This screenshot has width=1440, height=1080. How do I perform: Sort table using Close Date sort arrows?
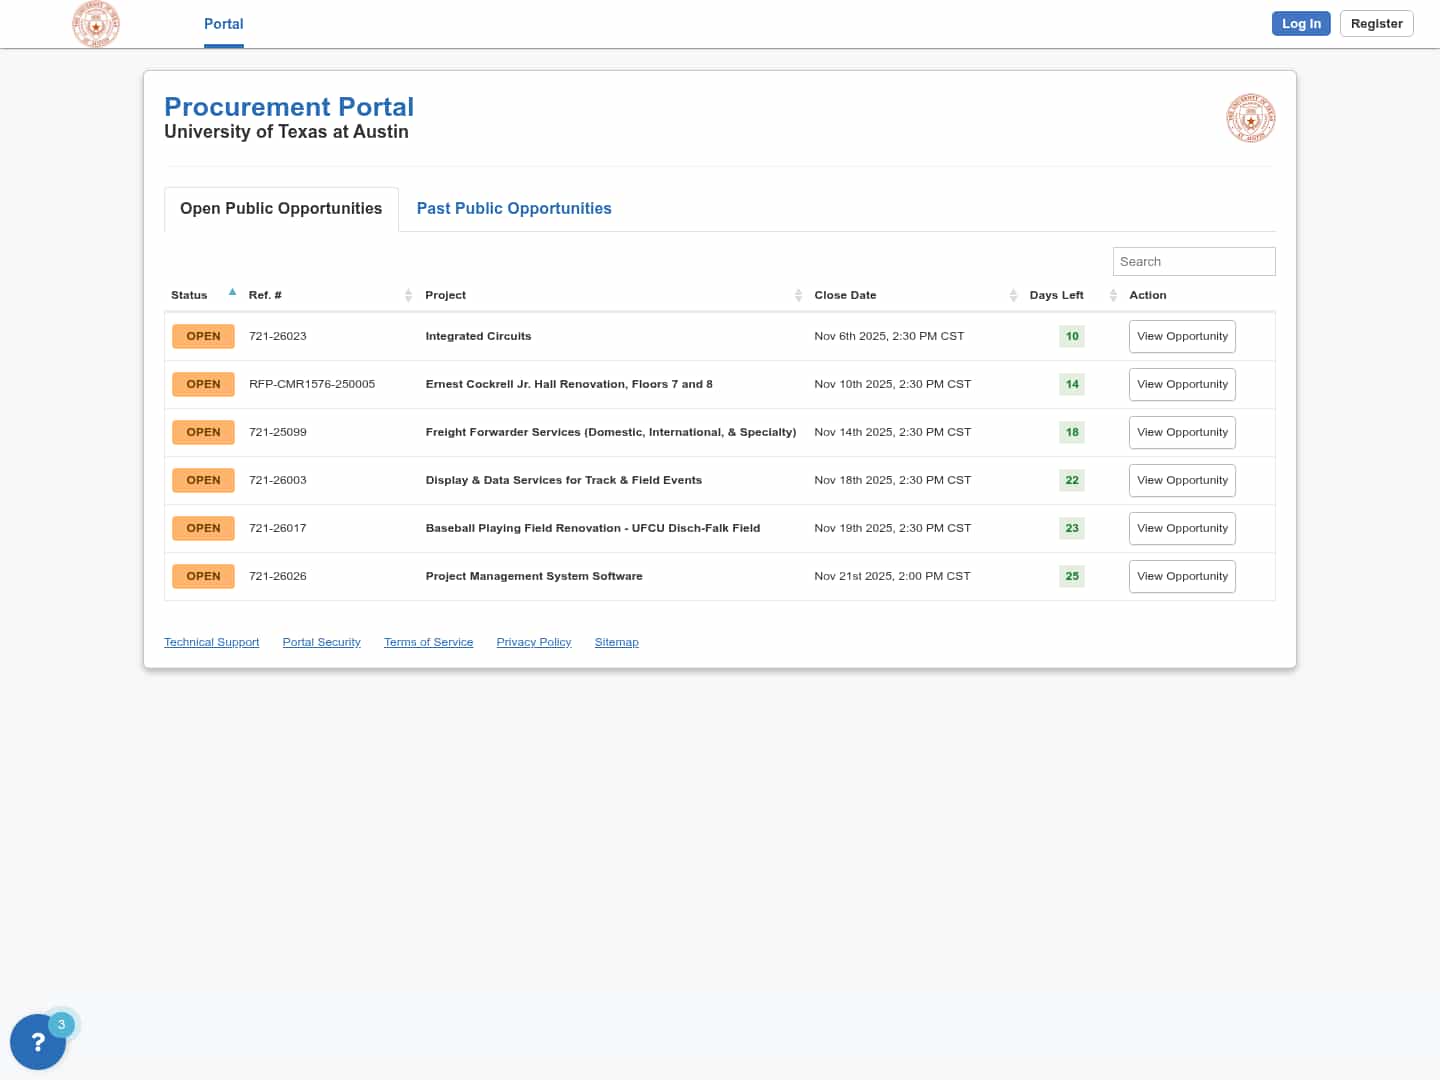1013,295
